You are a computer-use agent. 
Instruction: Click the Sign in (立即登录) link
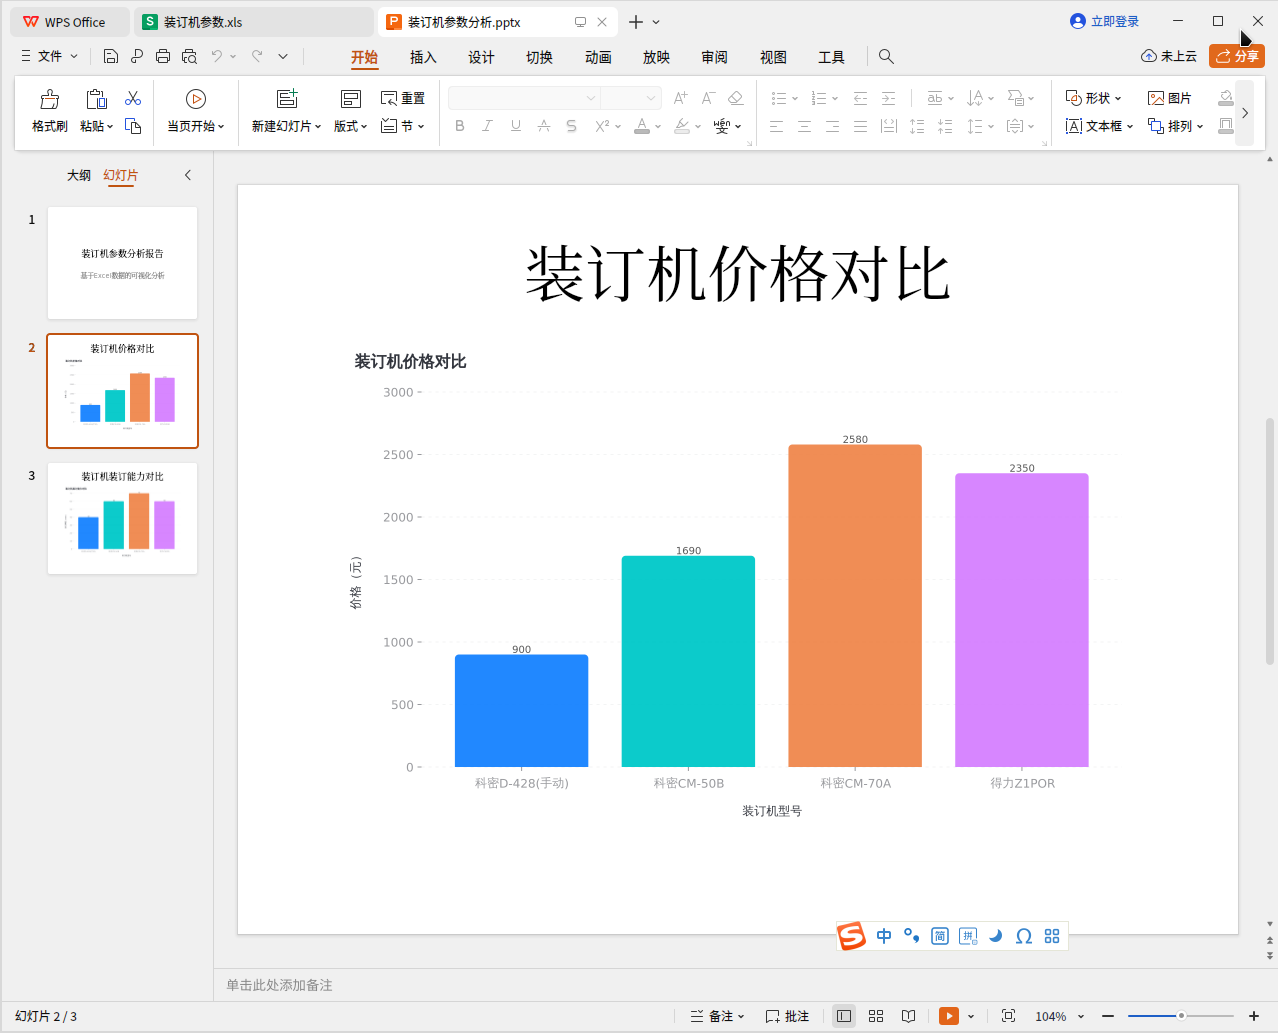point(1105,21)
